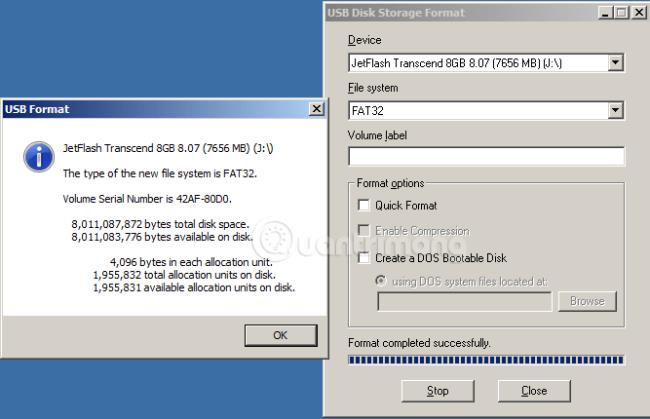
Task: Enable the Quick Format checkbox
Action: [x=363, y=205]
